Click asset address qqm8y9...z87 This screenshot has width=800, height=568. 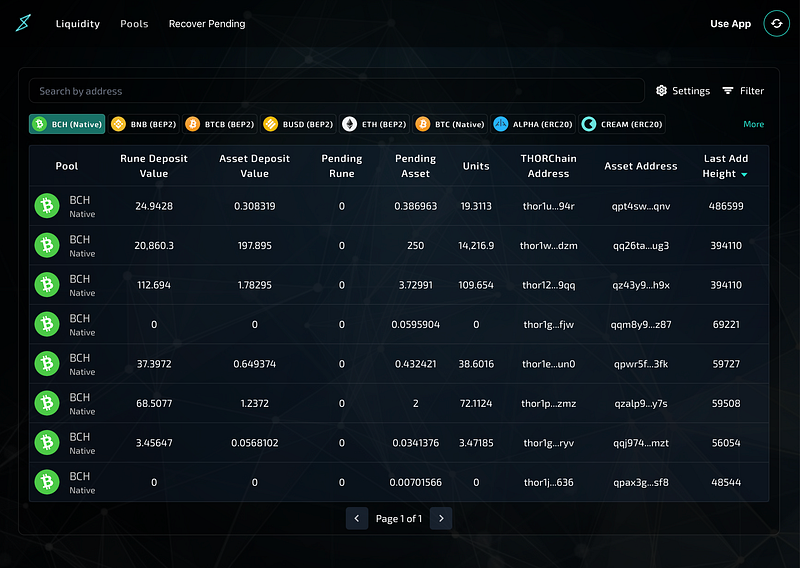(641, 325)
